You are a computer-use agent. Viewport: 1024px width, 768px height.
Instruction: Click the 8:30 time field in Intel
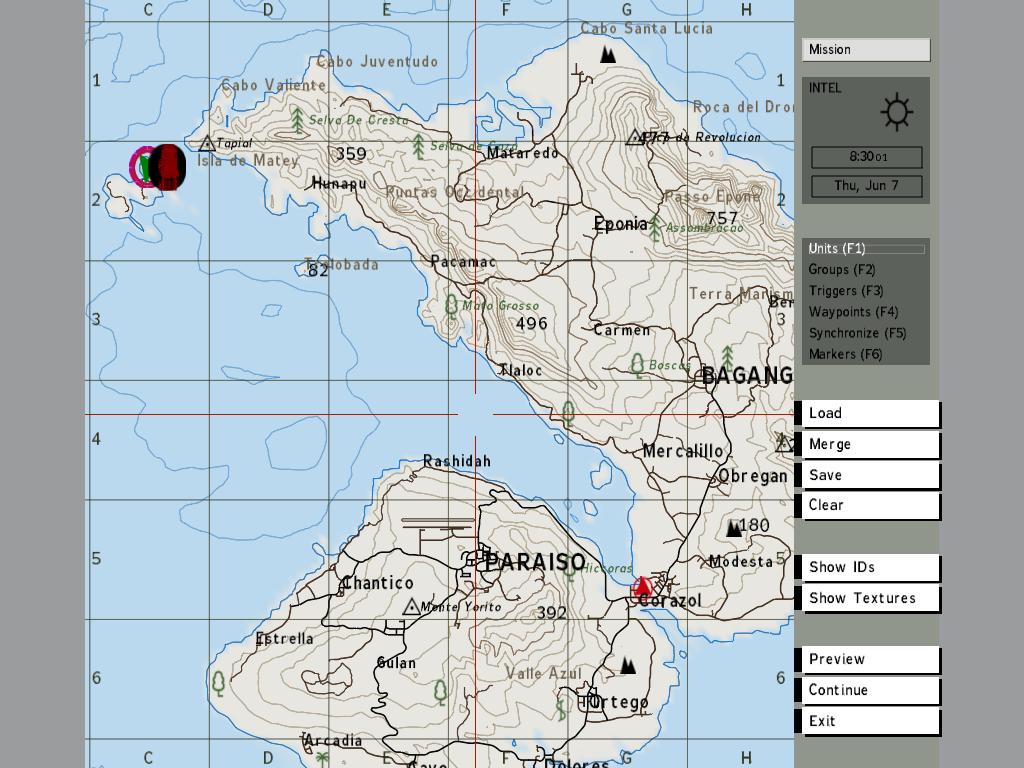(867, 157)
